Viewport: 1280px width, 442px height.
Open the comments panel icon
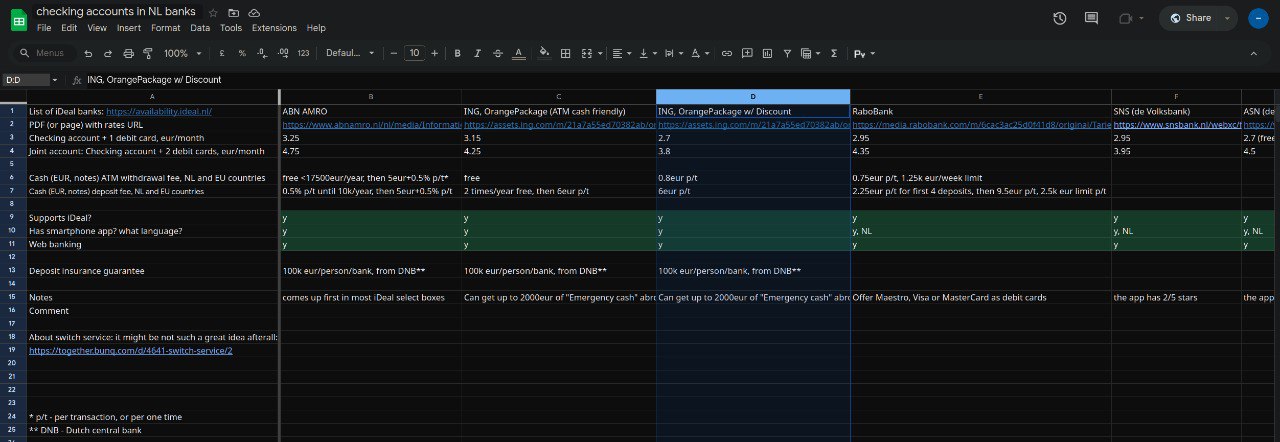tap(1091, 18)
